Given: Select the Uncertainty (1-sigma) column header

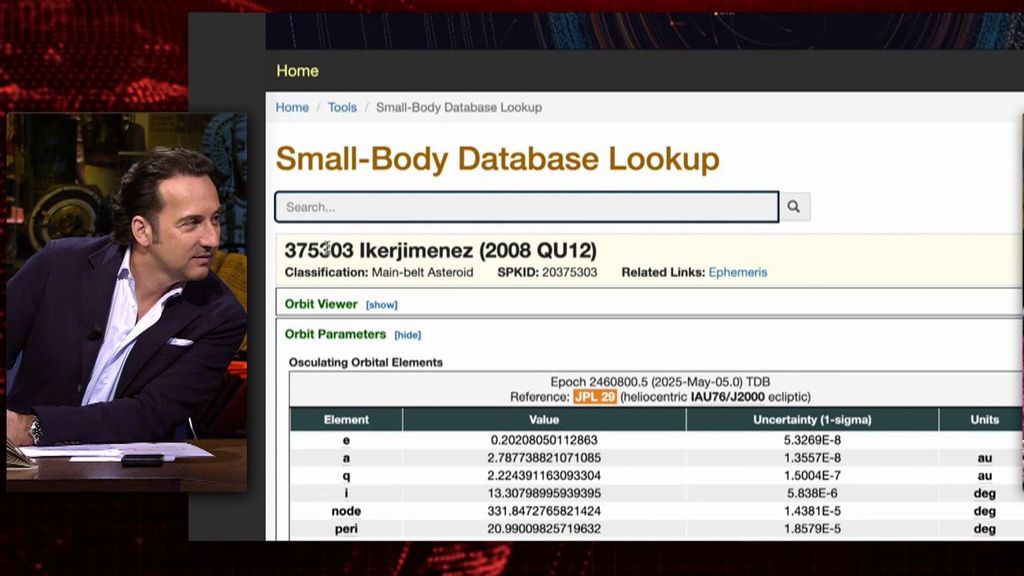Looking at the screenshot, I should point(812,420).
